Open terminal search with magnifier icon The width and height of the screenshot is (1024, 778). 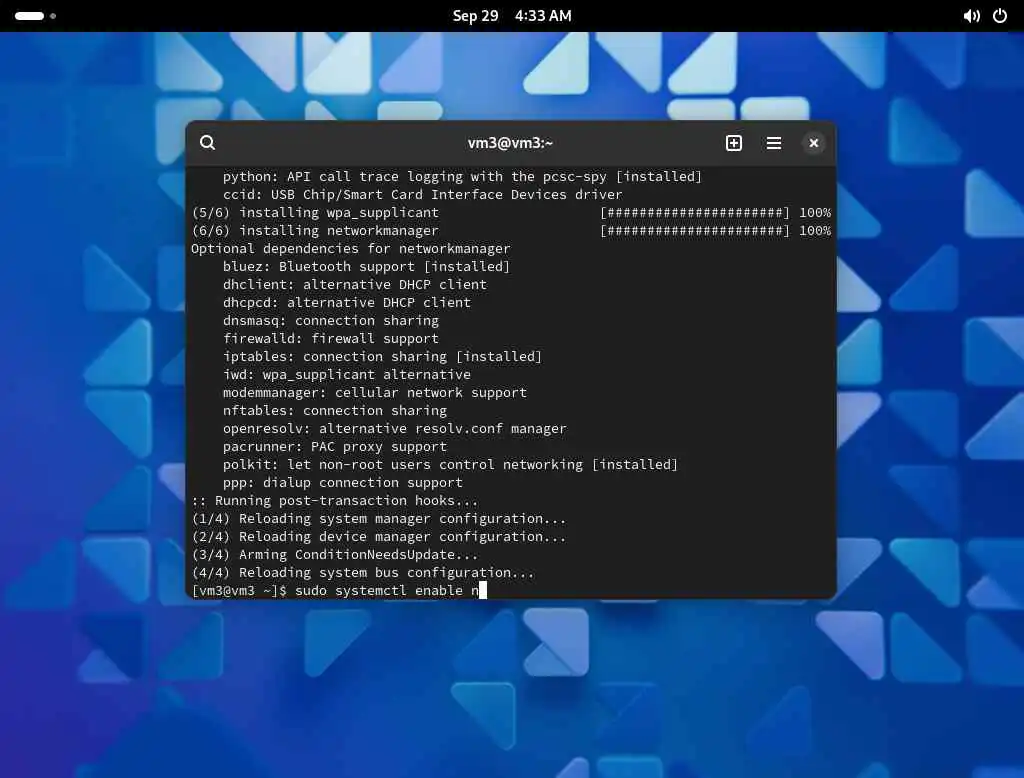(208, 142)
